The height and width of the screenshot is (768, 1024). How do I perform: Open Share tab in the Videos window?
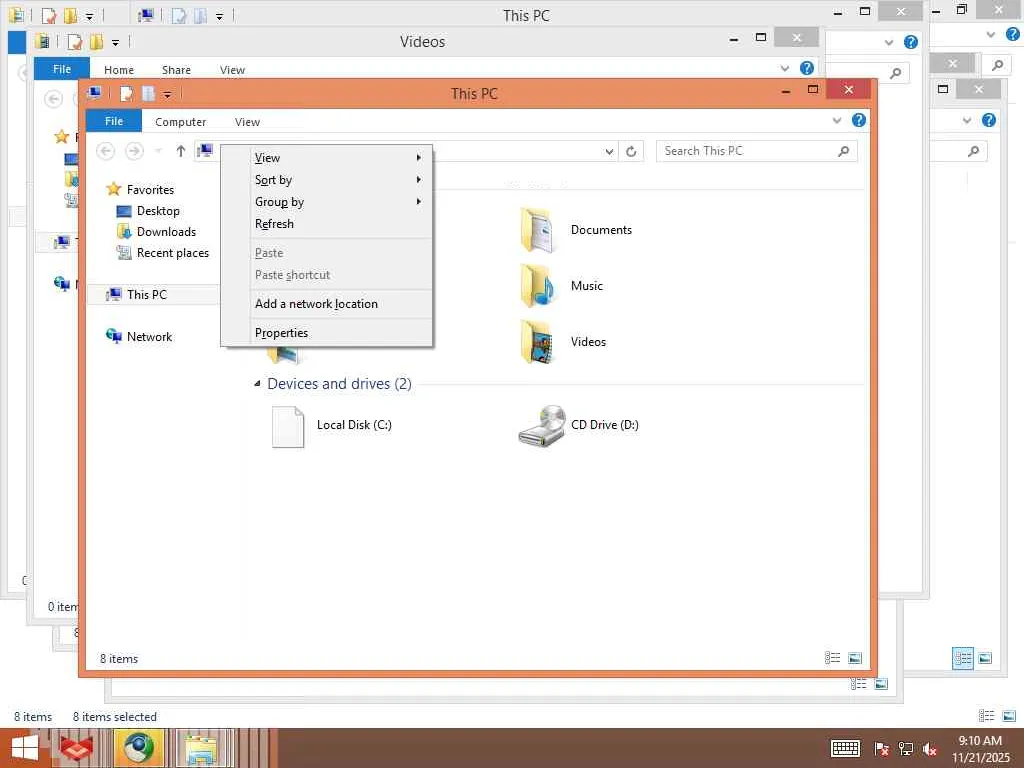click(x=176, y=70)
